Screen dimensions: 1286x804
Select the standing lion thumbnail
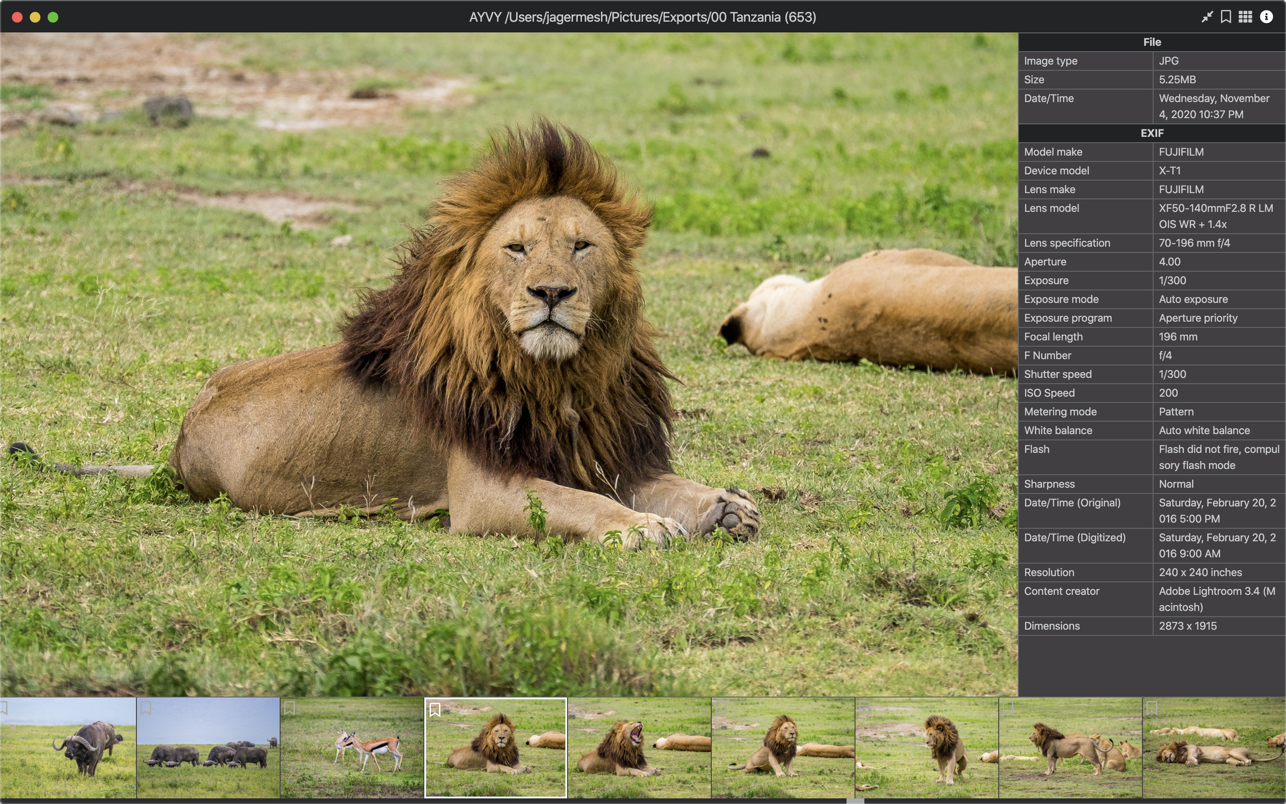927,748
